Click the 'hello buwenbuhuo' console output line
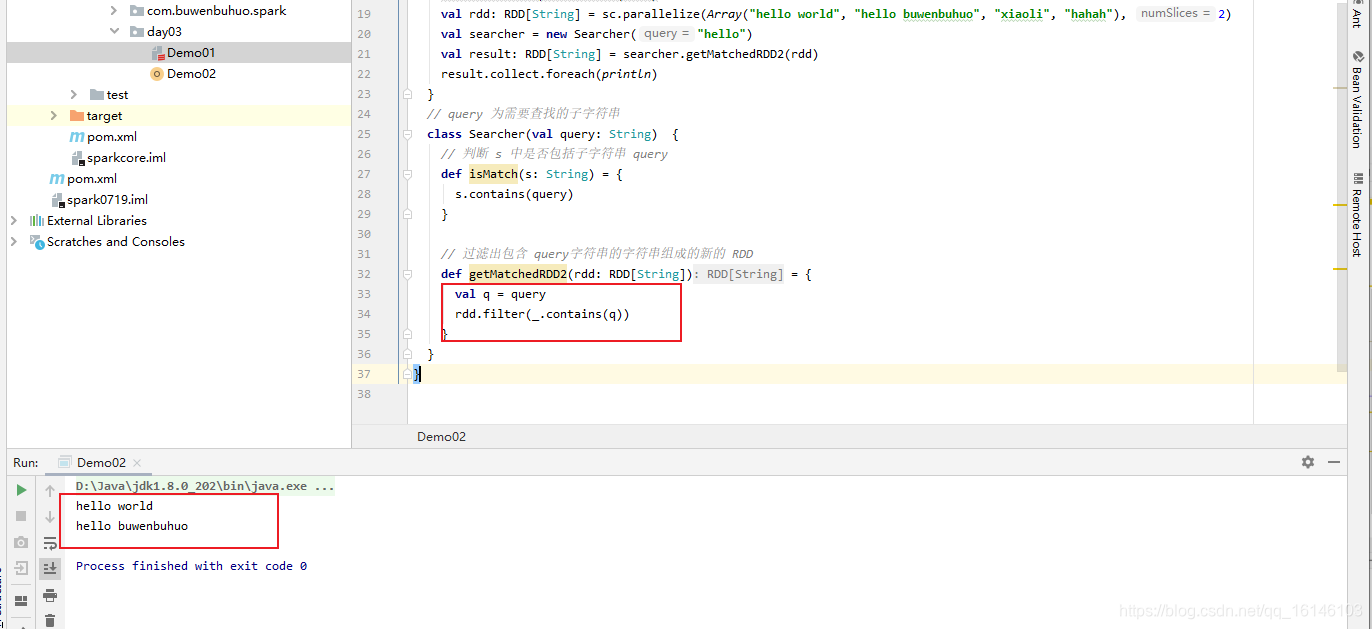This screenshot has height=629, width=1372. click(132, 526)
